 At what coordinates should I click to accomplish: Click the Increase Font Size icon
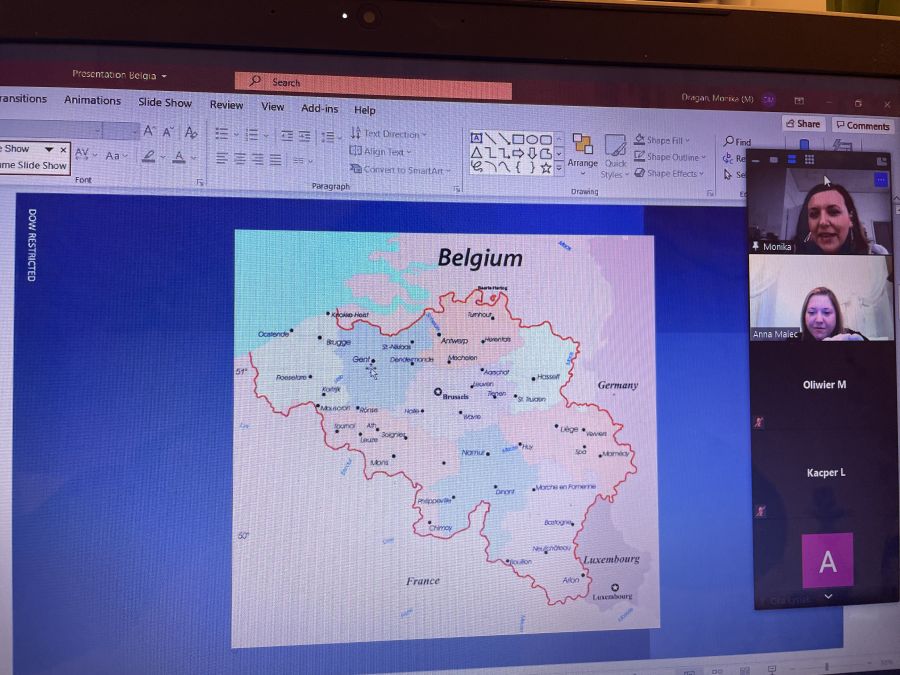point(149,131)
